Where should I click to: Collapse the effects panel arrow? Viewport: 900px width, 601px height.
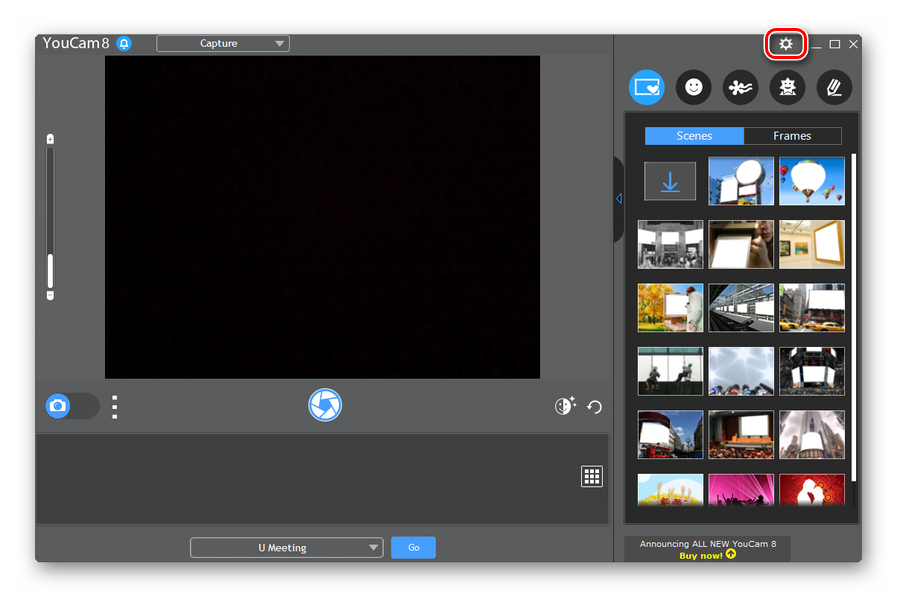[619, 199]
